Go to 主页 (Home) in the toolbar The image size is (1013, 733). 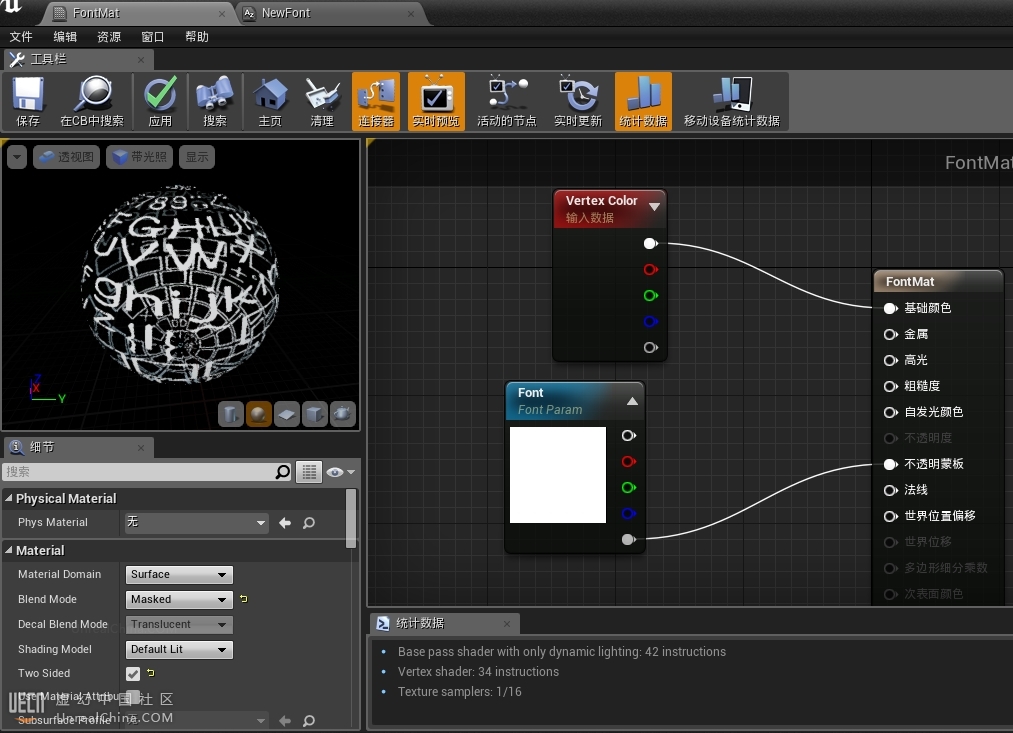pos(270,101)
